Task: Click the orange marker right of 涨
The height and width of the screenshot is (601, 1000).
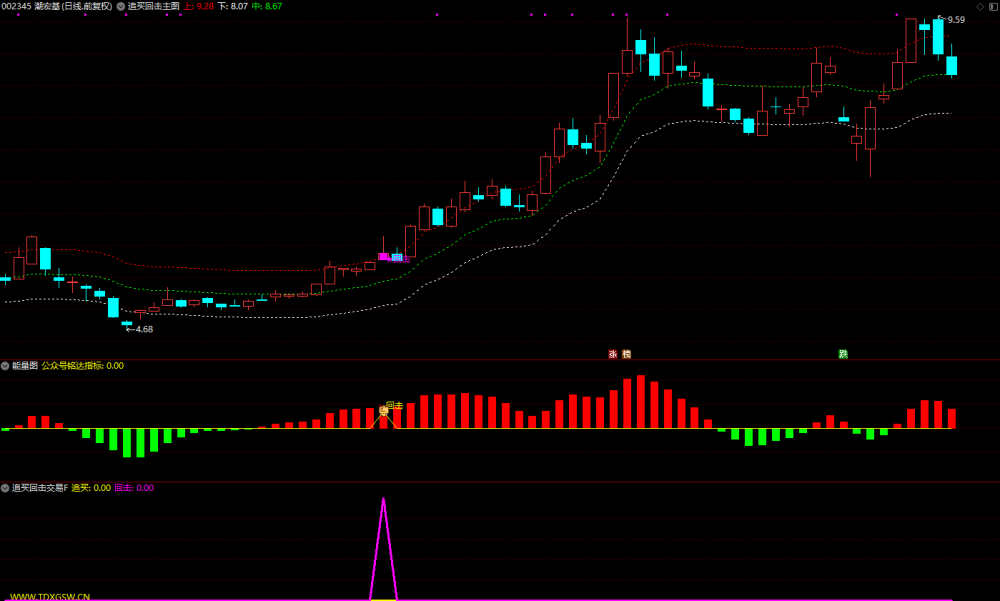Action: pos(626,354)
